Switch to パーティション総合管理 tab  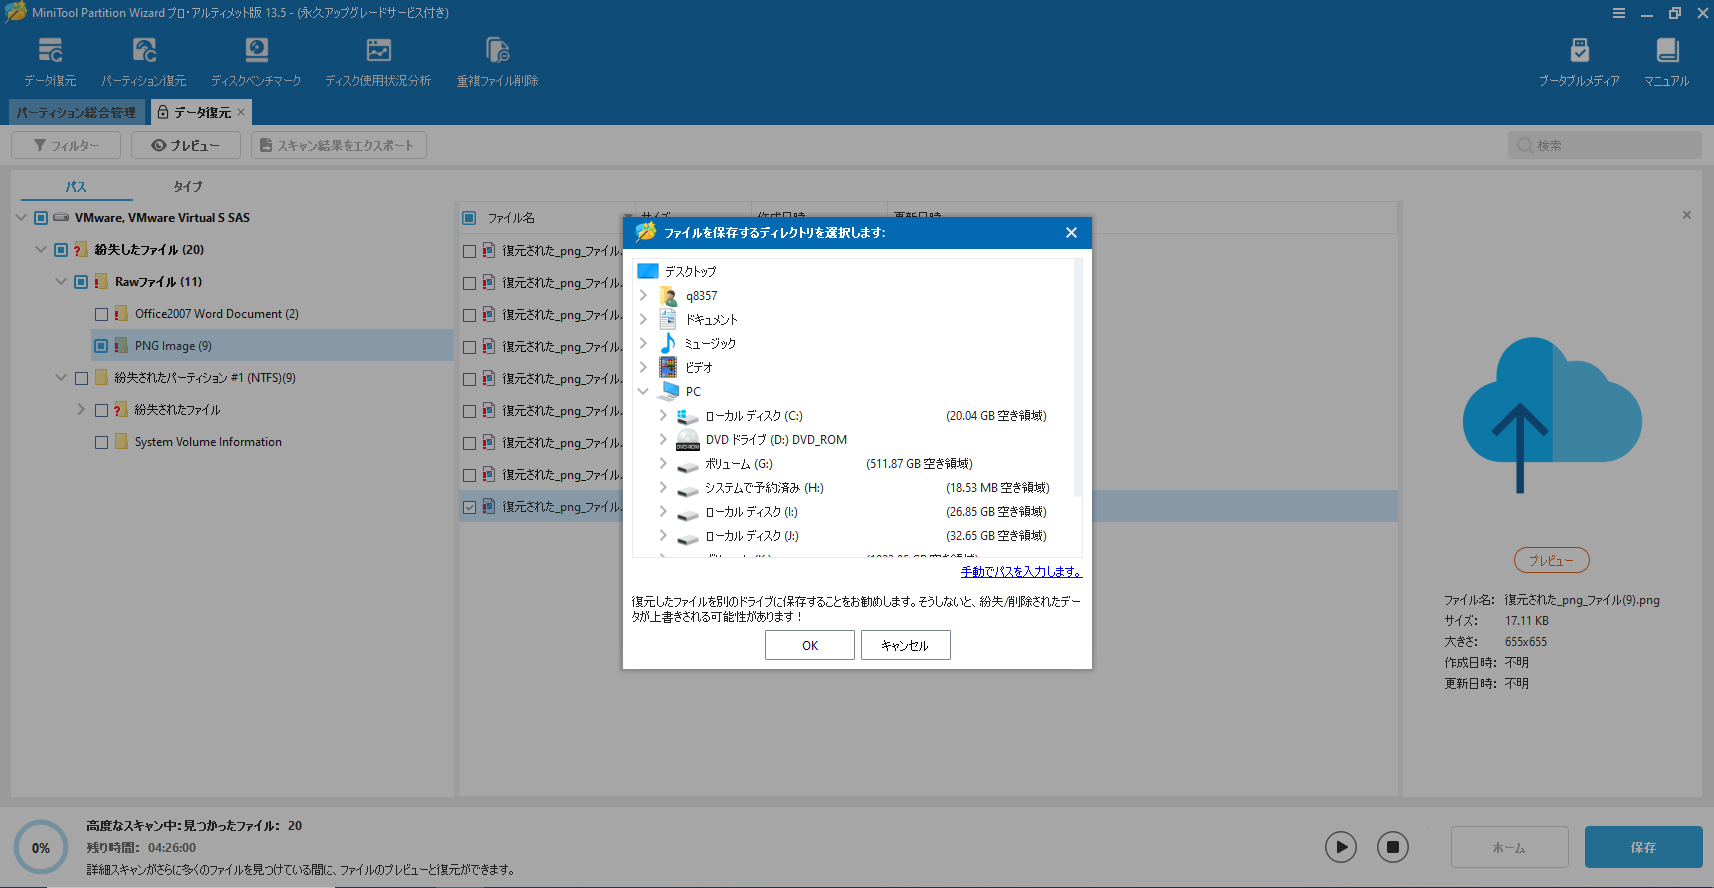[x=77, y=112]
